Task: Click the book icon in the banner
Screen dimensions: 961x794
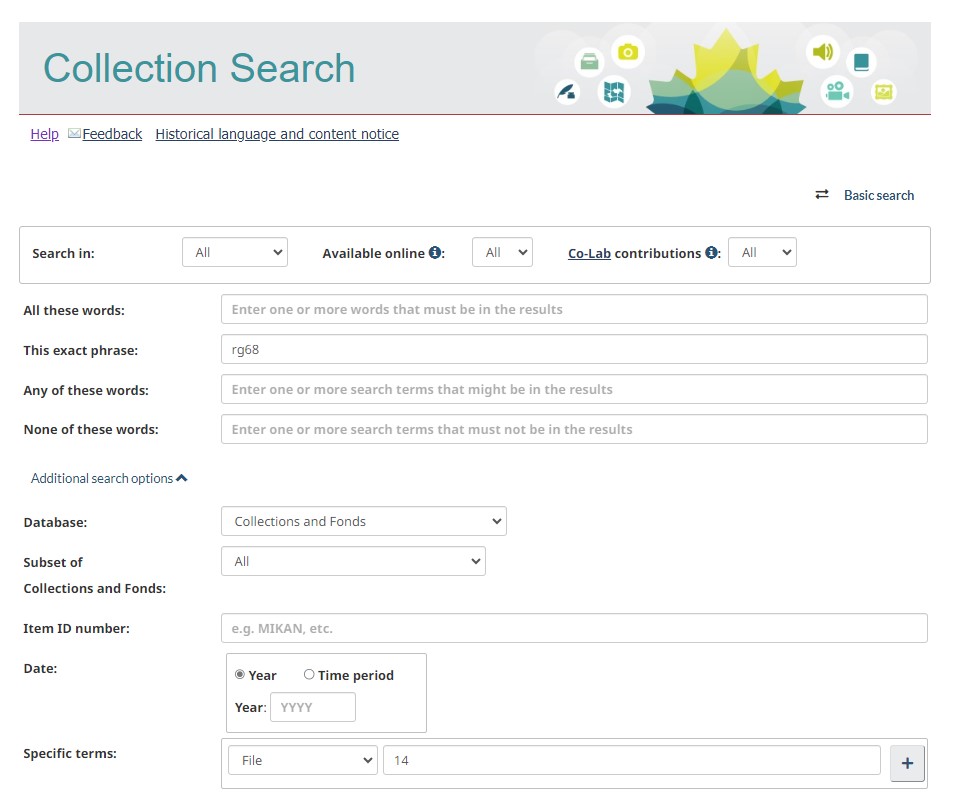Action: click(861, 62)
